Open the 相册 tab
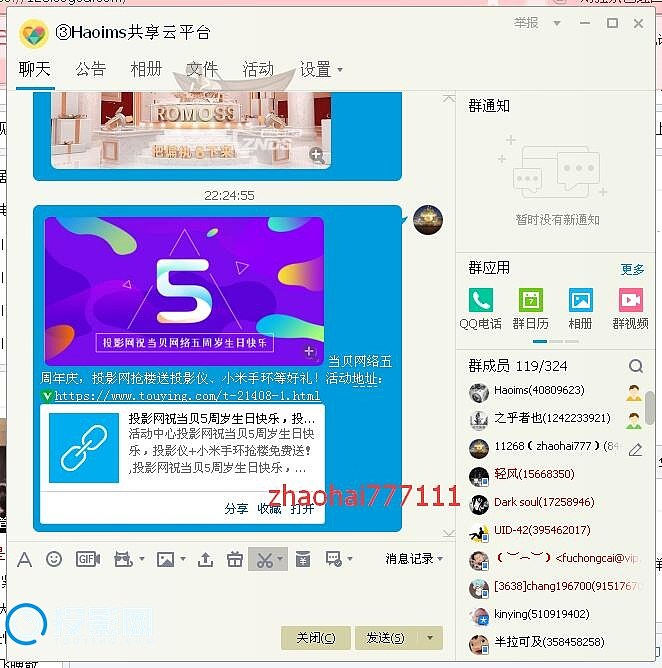Screen dimensions: 662x668 coord(146,69)
